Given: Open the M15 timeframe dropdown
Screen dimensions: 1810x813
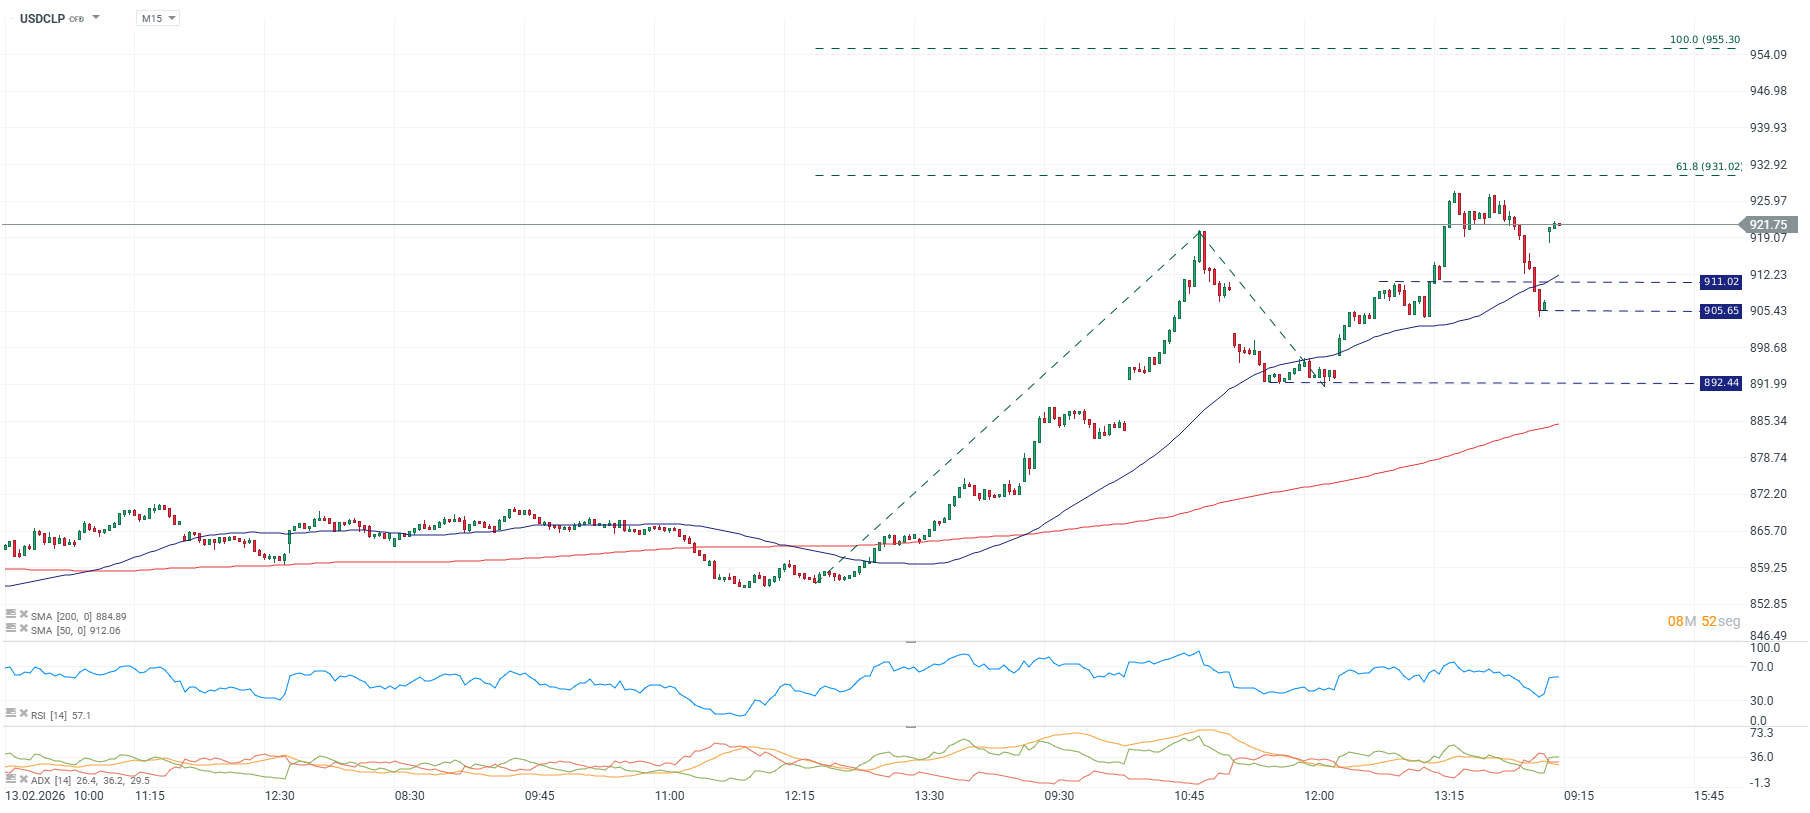Looking at the screenshot, I should [x=158, y=18].
